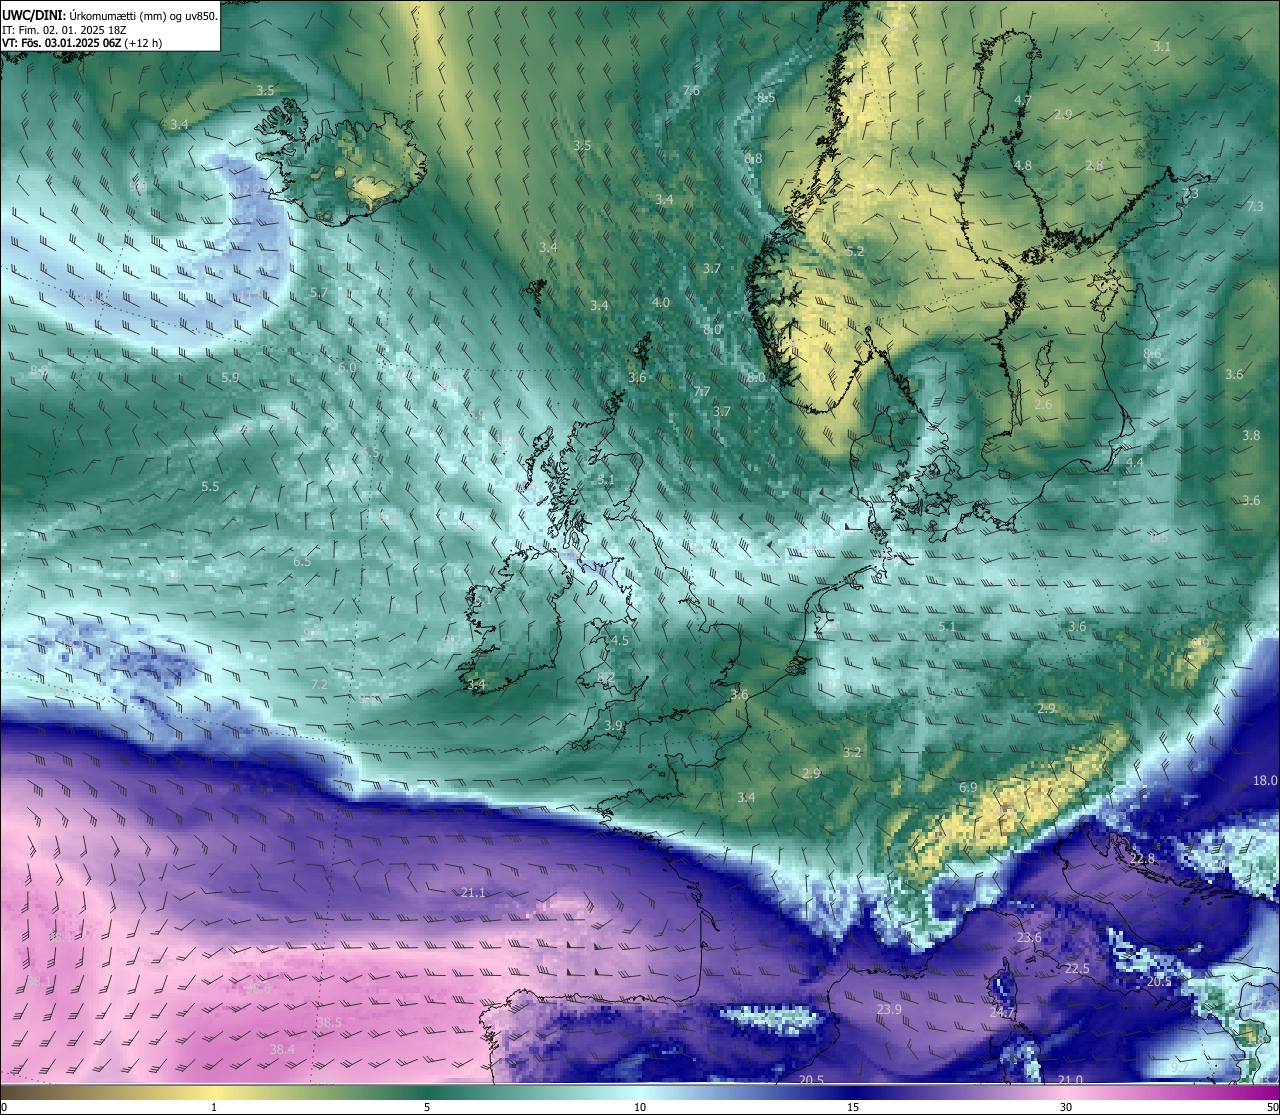Image resolution: width=1280 pixels, height=1115 pixels.
Task: Click the 'VT: Fös. 03.01.2025 06Z (+12 h)' line
Action: (82, 44)
